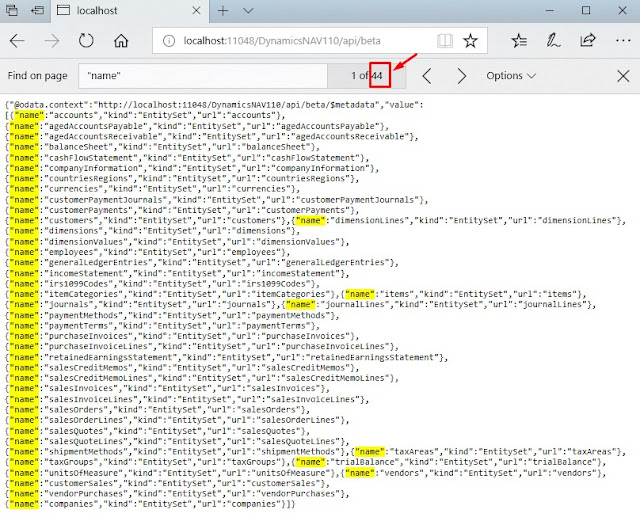Open reading view from address bar
Screen dimensions: 640x521
click(x=444, y=41)
